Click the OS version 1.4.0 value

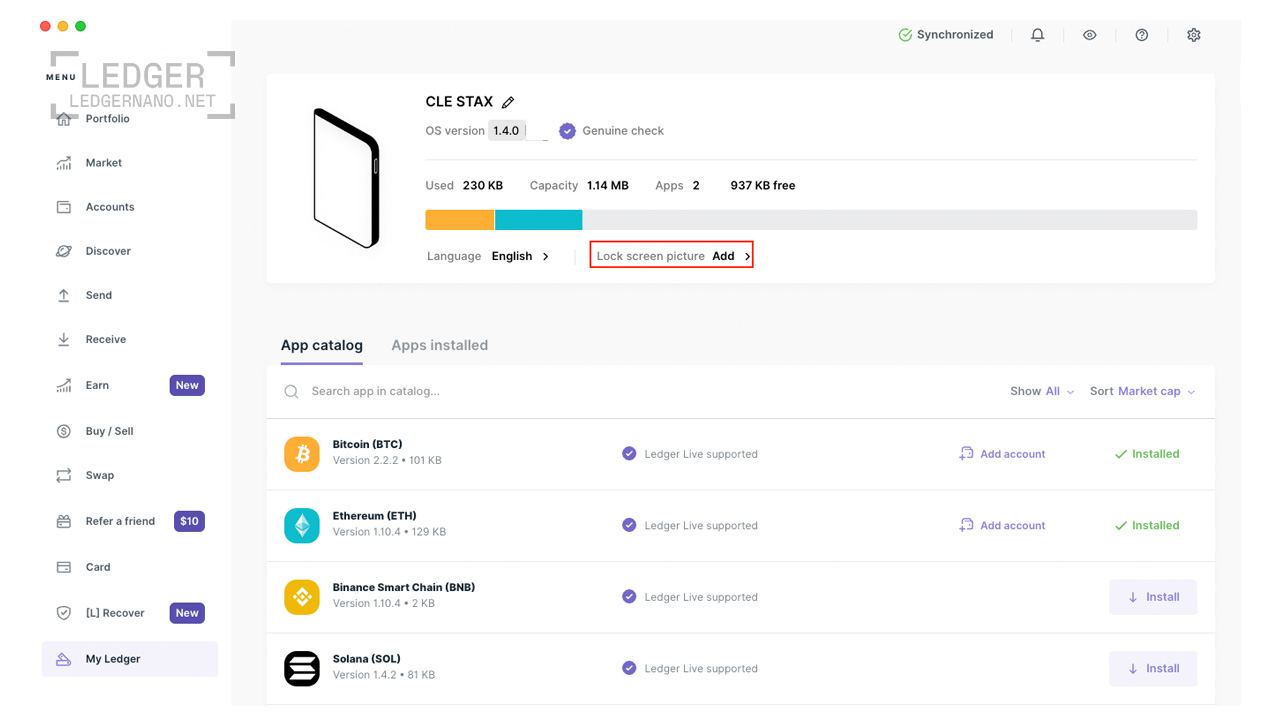coord(506,131)
